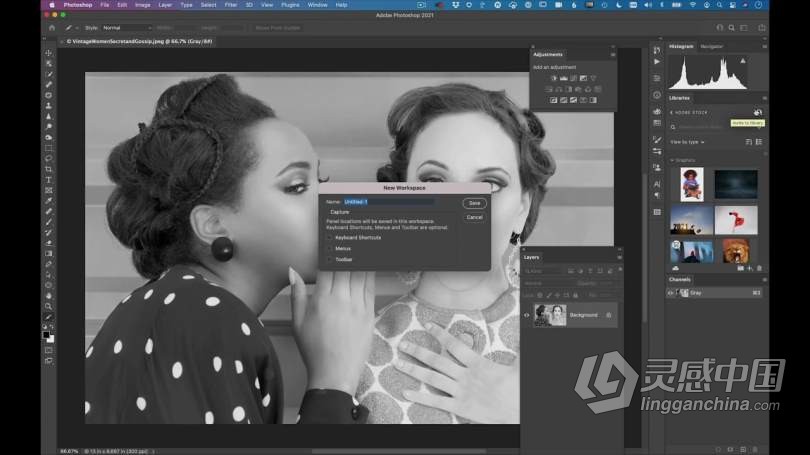Enable the Keyboard Shortcuts checkbox

point(330,238)
